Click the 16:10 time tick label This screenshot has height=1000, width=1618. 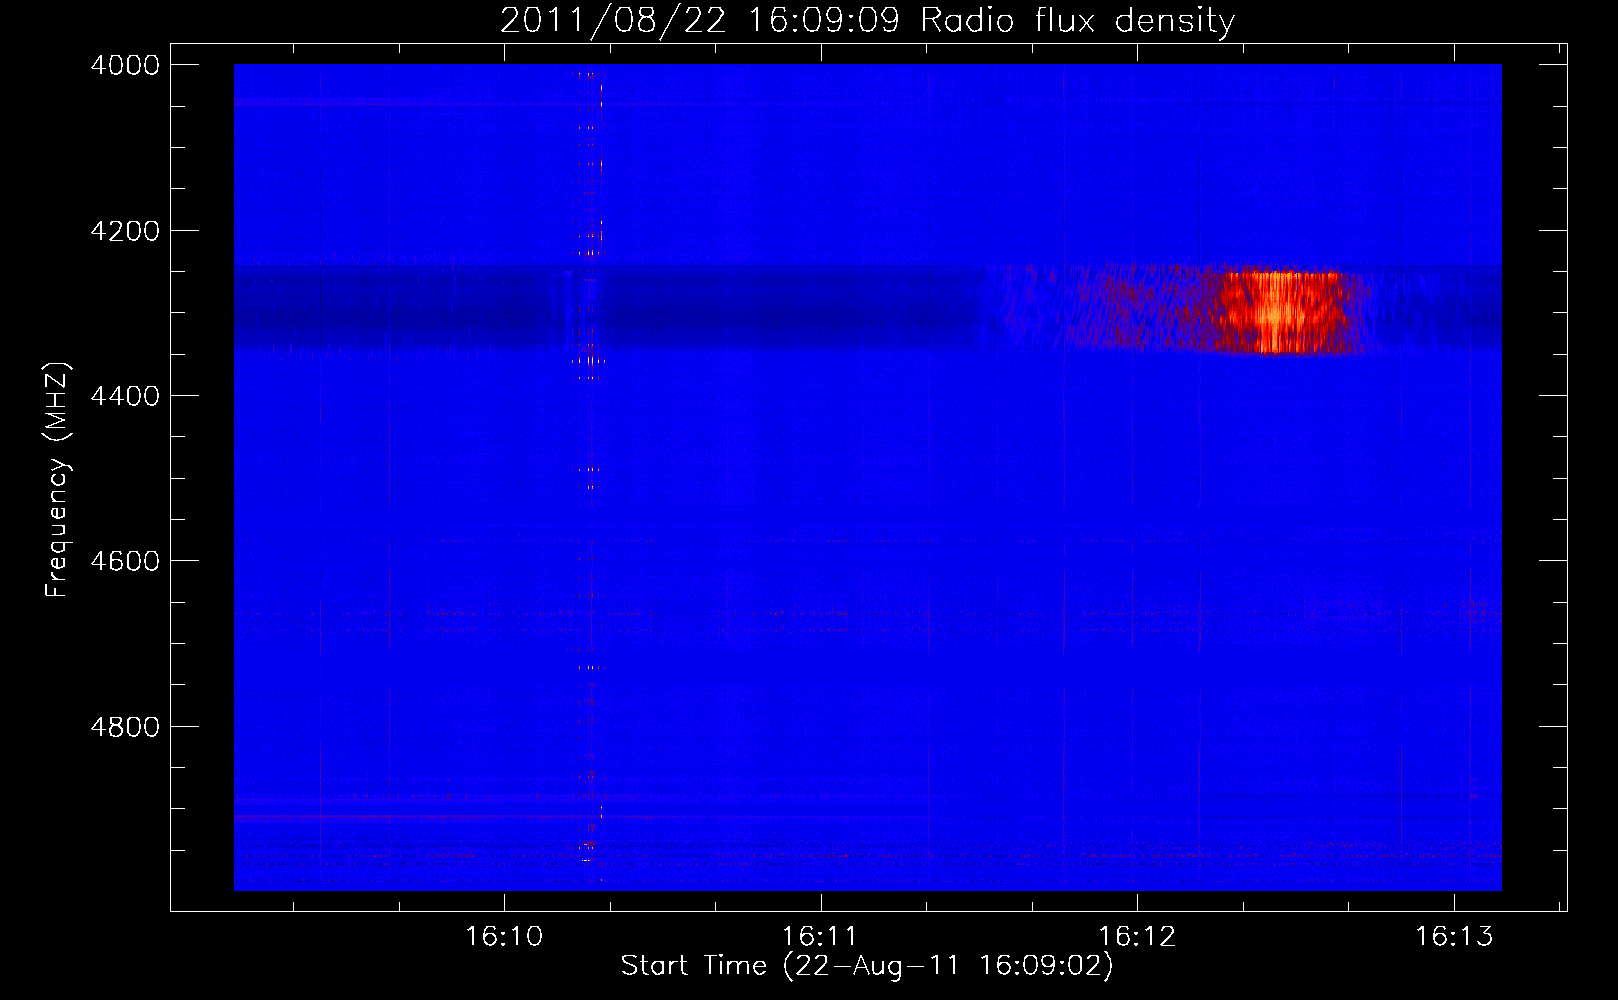(x=504, y=937)
